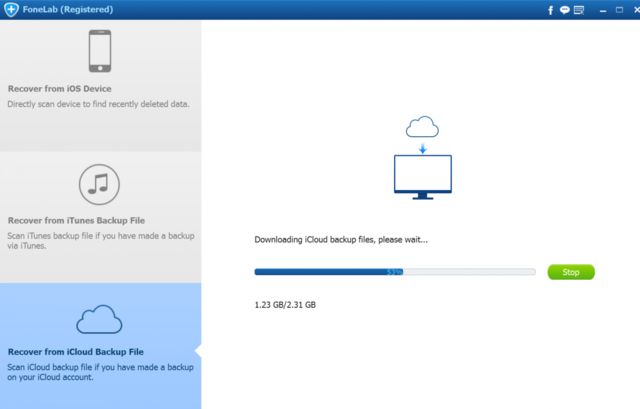Click the FoneLab (Registered) title text
The width and height of the screenshot is (640, 409).
pos(68,9)
